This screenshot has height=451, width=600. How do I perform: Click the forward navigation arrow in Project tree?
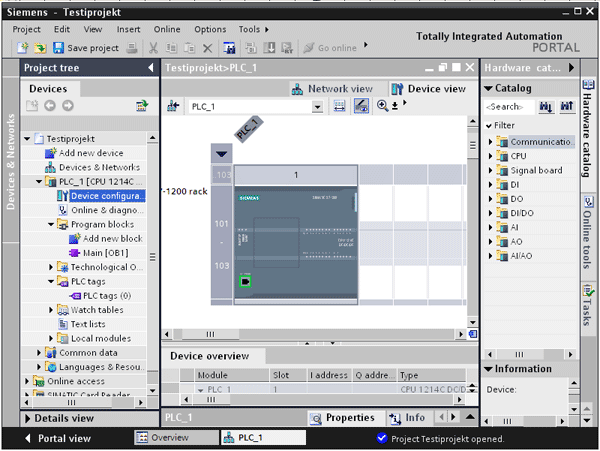pyautogui.click(x=68, y=106)
